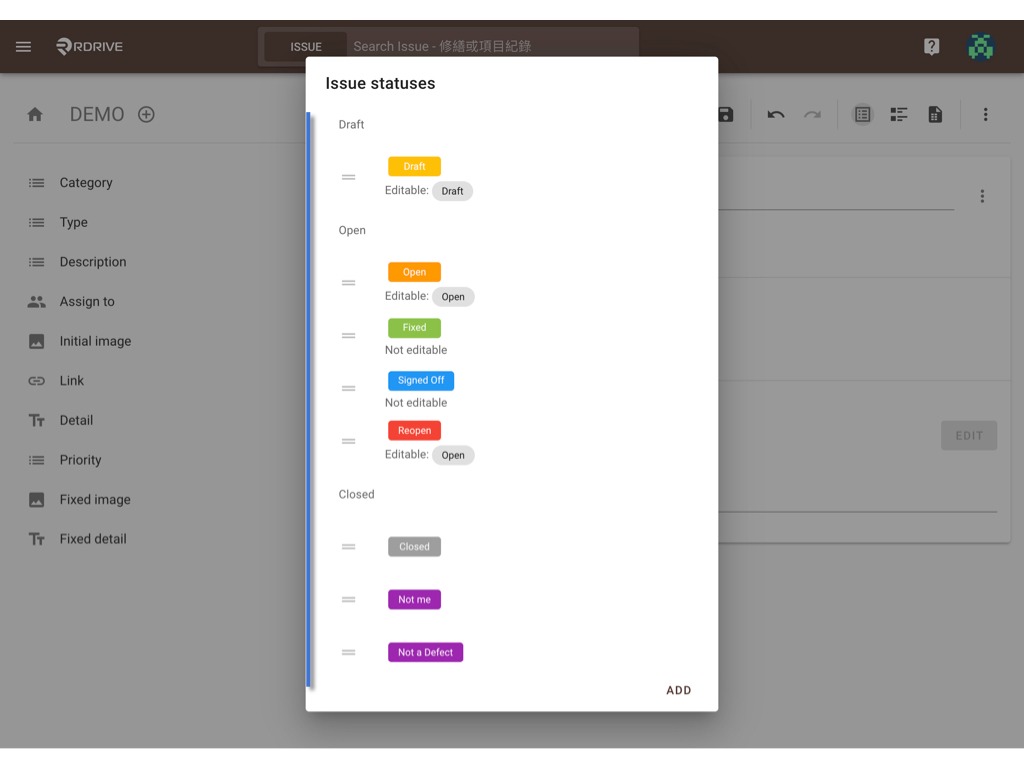Select the gray Closed status chip
1024x768 pixels.
(414, 547)
